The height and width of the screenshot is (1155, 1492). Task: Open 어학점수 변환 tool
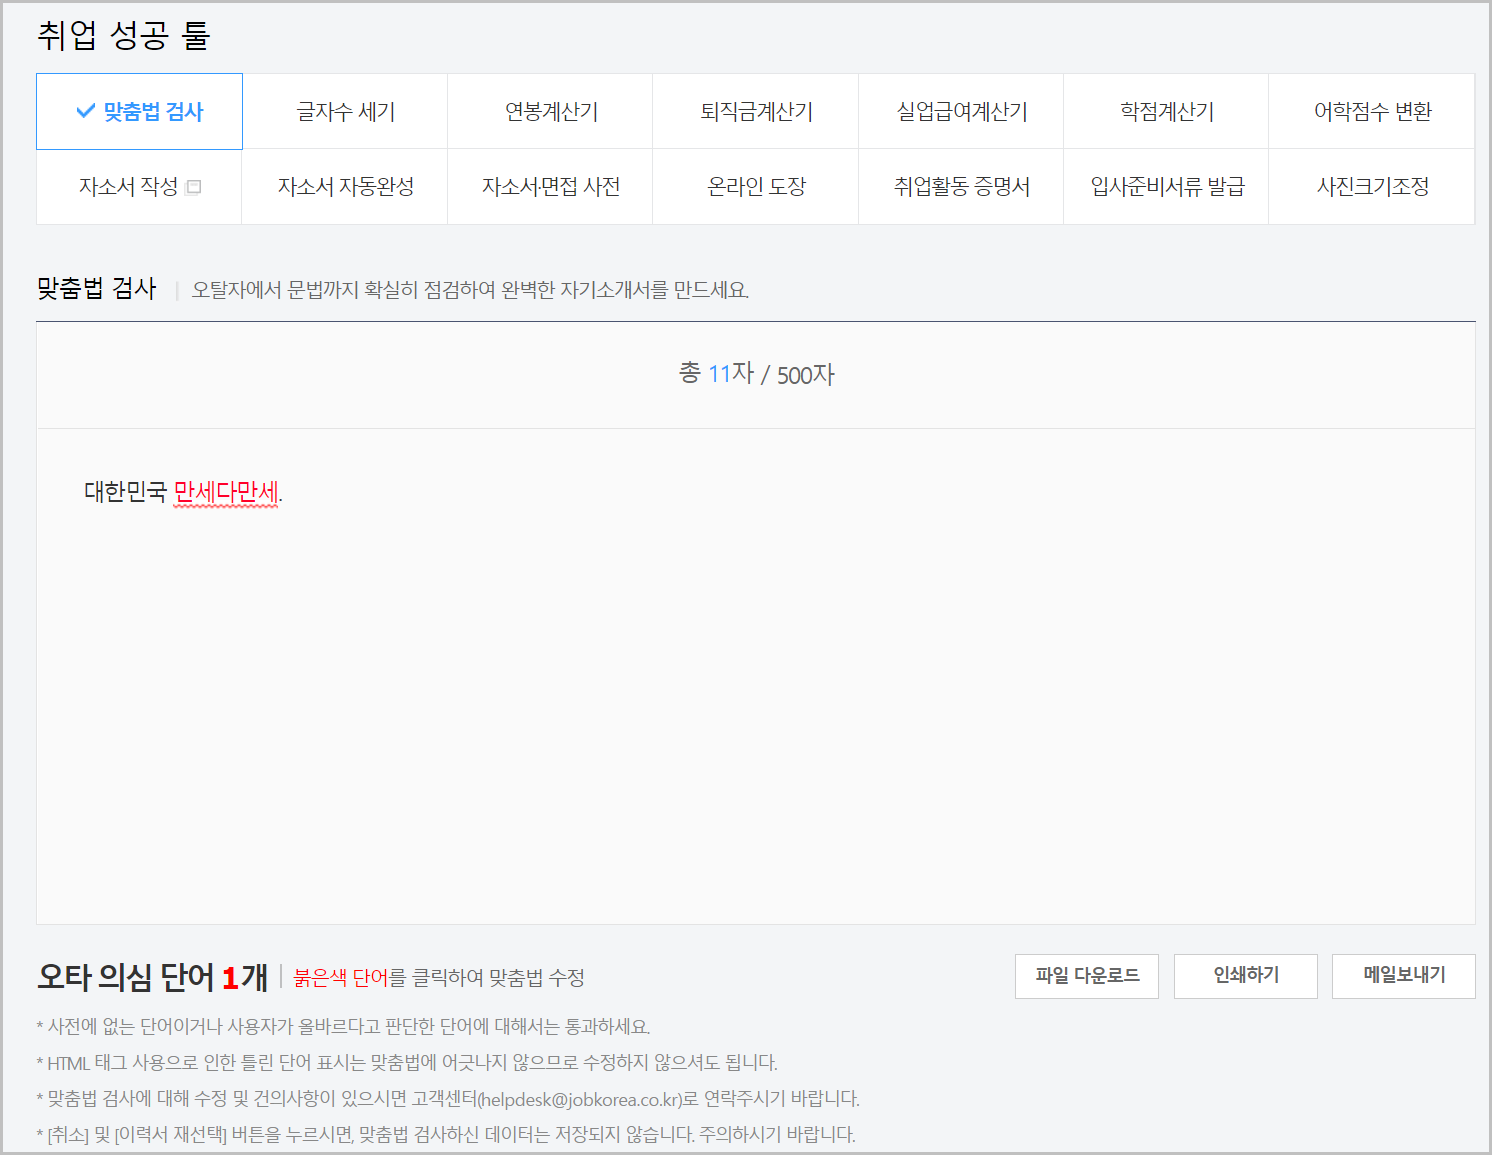(x=1372, y=112)
